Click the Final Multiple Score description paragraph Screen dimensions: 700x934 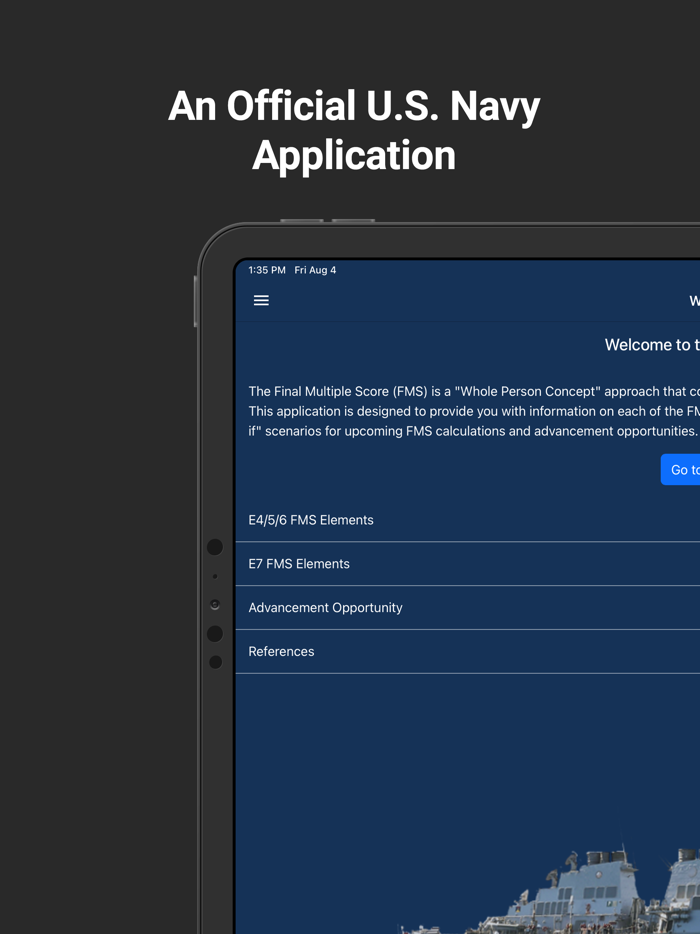pyautogui.click(x=474, y=411)
